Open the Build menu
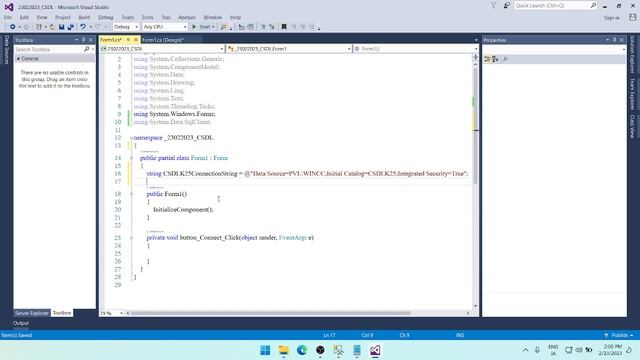 click(84, 18)
